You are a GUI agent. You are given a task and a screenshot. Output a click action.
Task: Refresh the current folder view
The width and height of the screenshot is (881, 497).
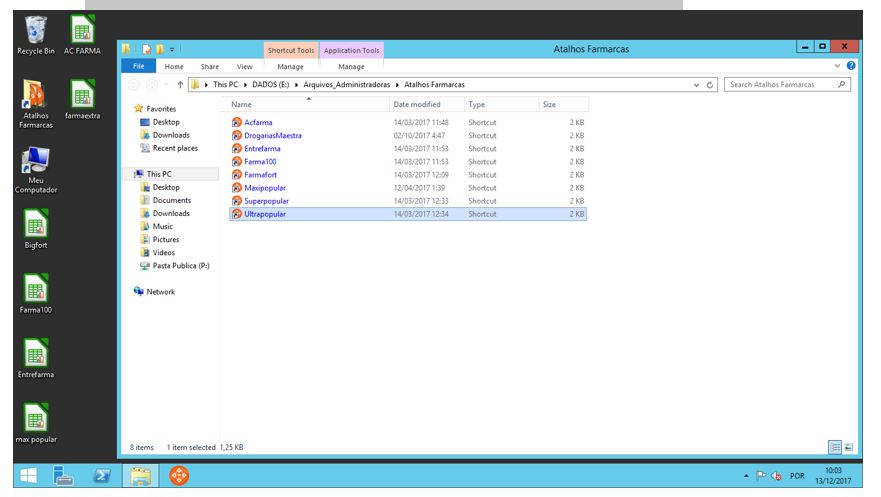pos(710,85)
